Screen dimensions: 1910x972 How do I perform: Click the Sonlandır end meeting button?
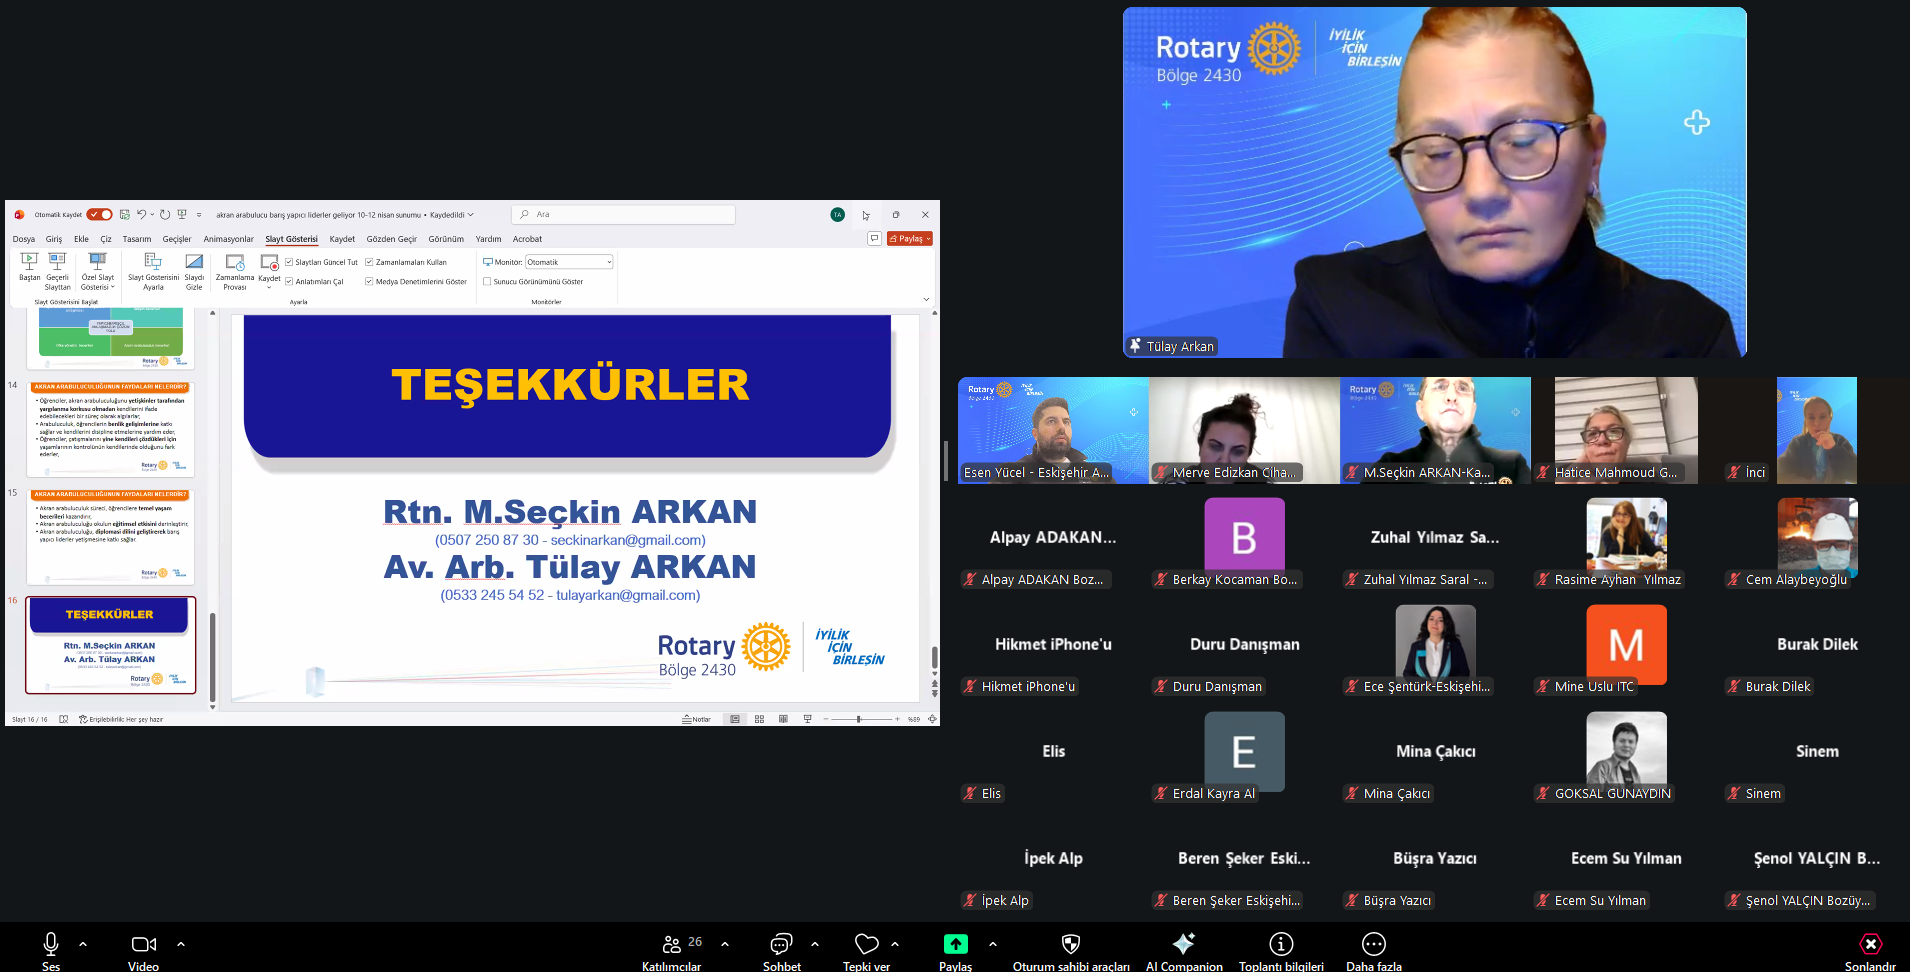point(1870,944)
